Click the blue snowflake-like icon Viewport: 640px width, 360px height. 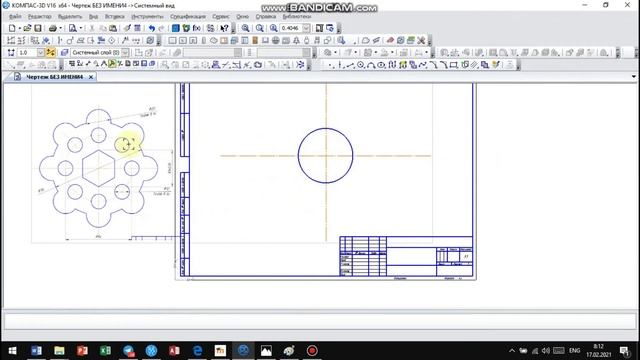[x=300, y=65]
